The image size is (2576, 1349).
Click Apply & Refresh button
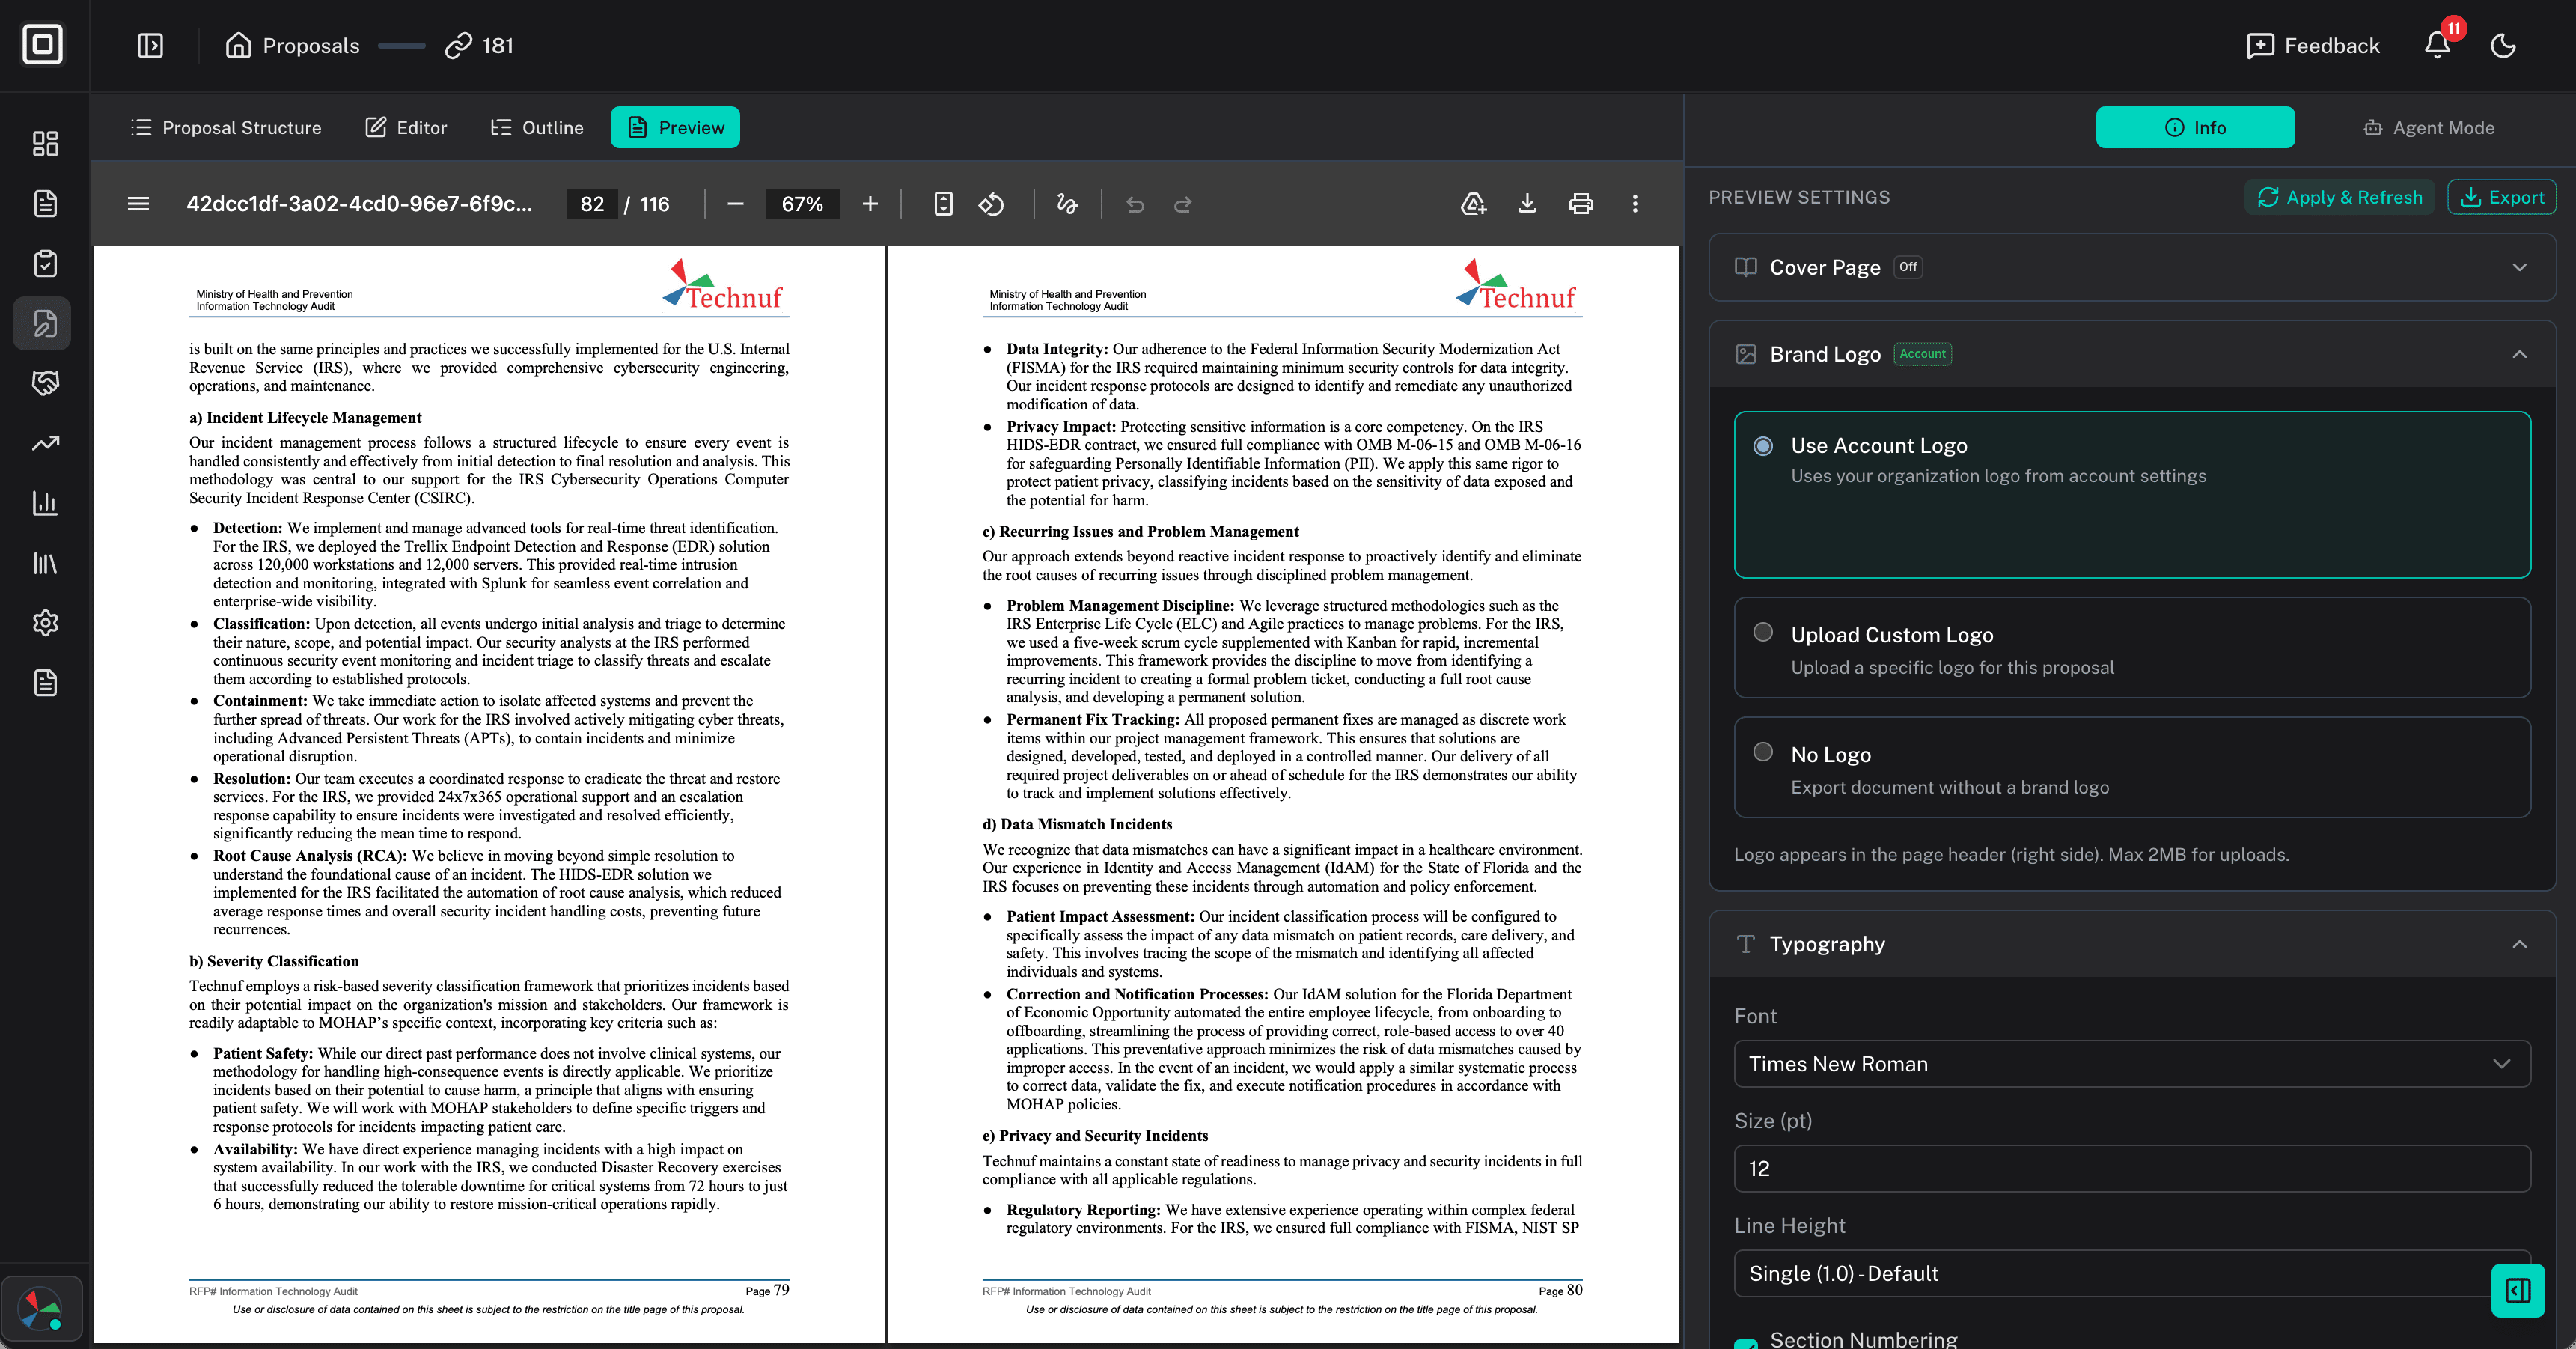click(x=2339, y=197)
